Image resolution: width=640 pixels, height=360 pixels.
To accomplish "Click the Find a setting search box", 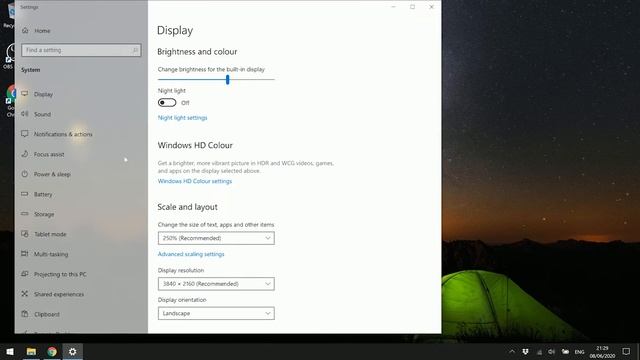I will [81, 50].
